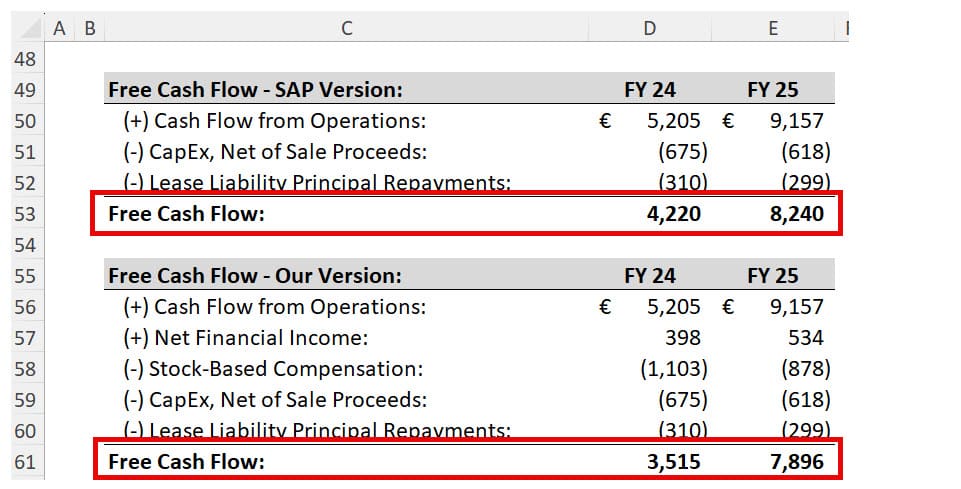Image resolution: width=961 pixels, height=489 pixels.
Task: Click row 56 Cash Flow from Operations label
Action: point(275,306)
